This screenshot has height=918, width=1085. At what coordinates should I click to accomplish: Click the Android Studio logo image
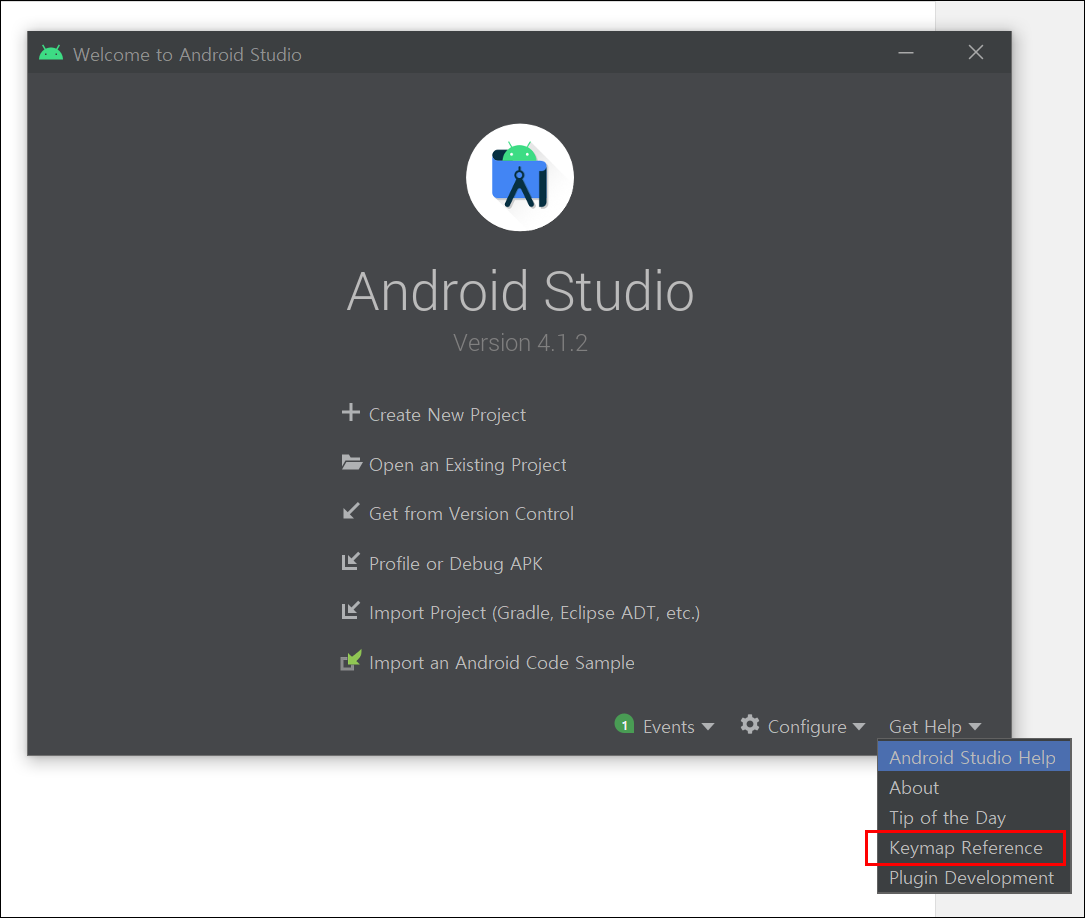(x=520, y=177)
